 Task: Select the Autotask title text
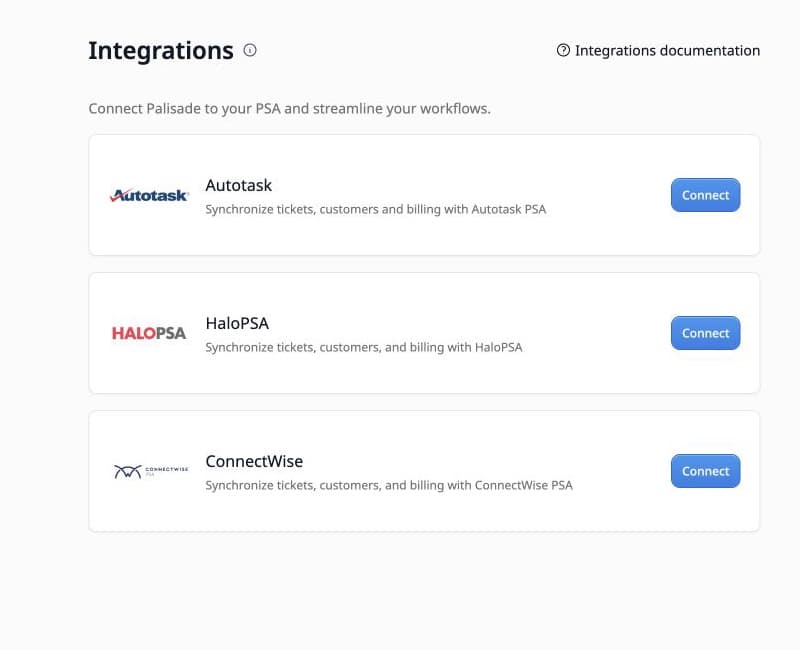click(x=238, y=185)
